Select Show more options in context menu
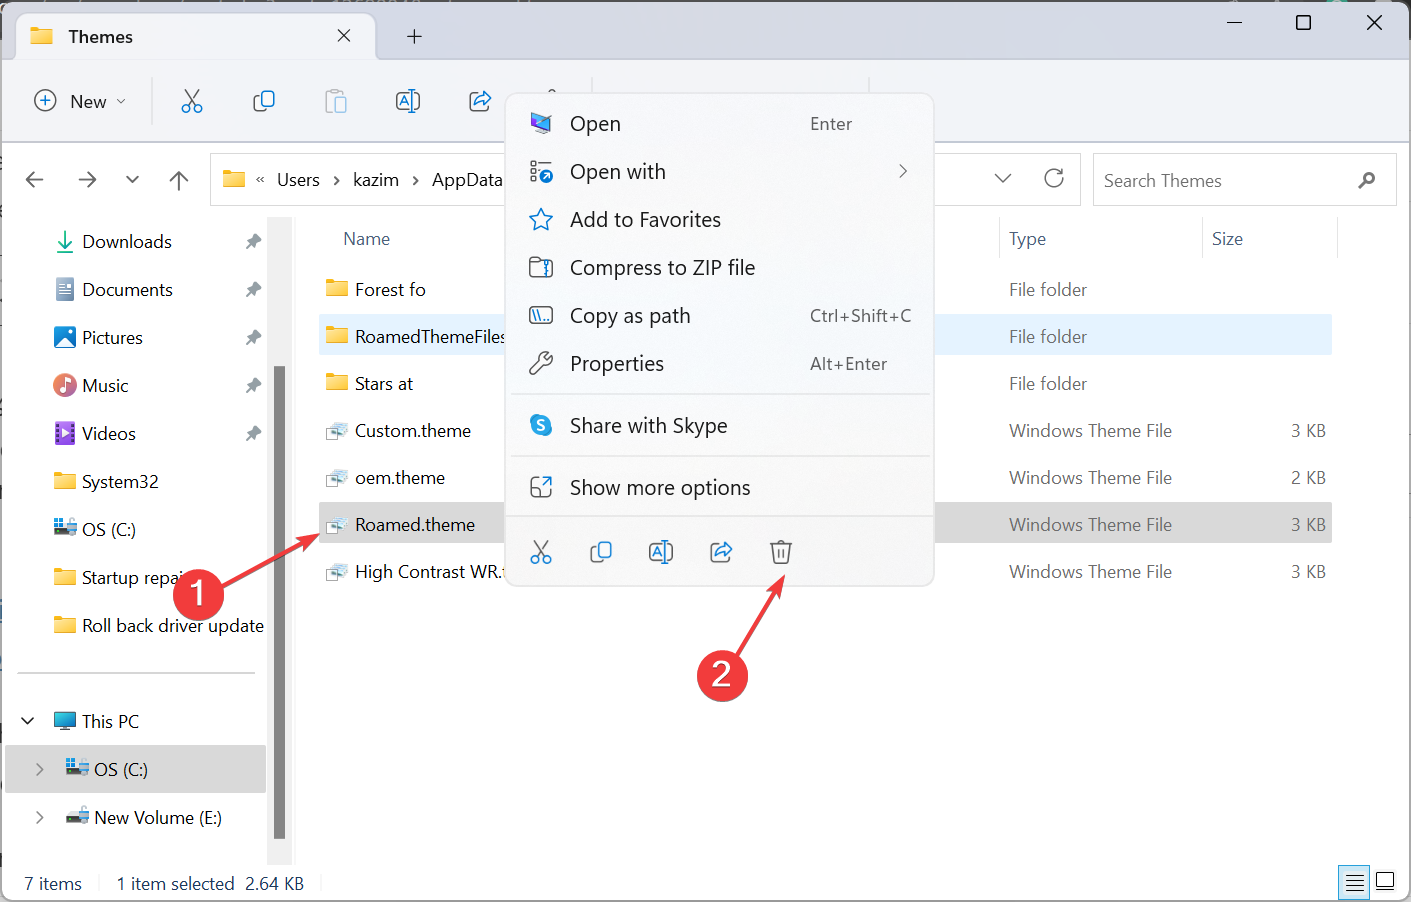Image resolution: width=1411 pixels, height=902 pixels. pos(660,488)
